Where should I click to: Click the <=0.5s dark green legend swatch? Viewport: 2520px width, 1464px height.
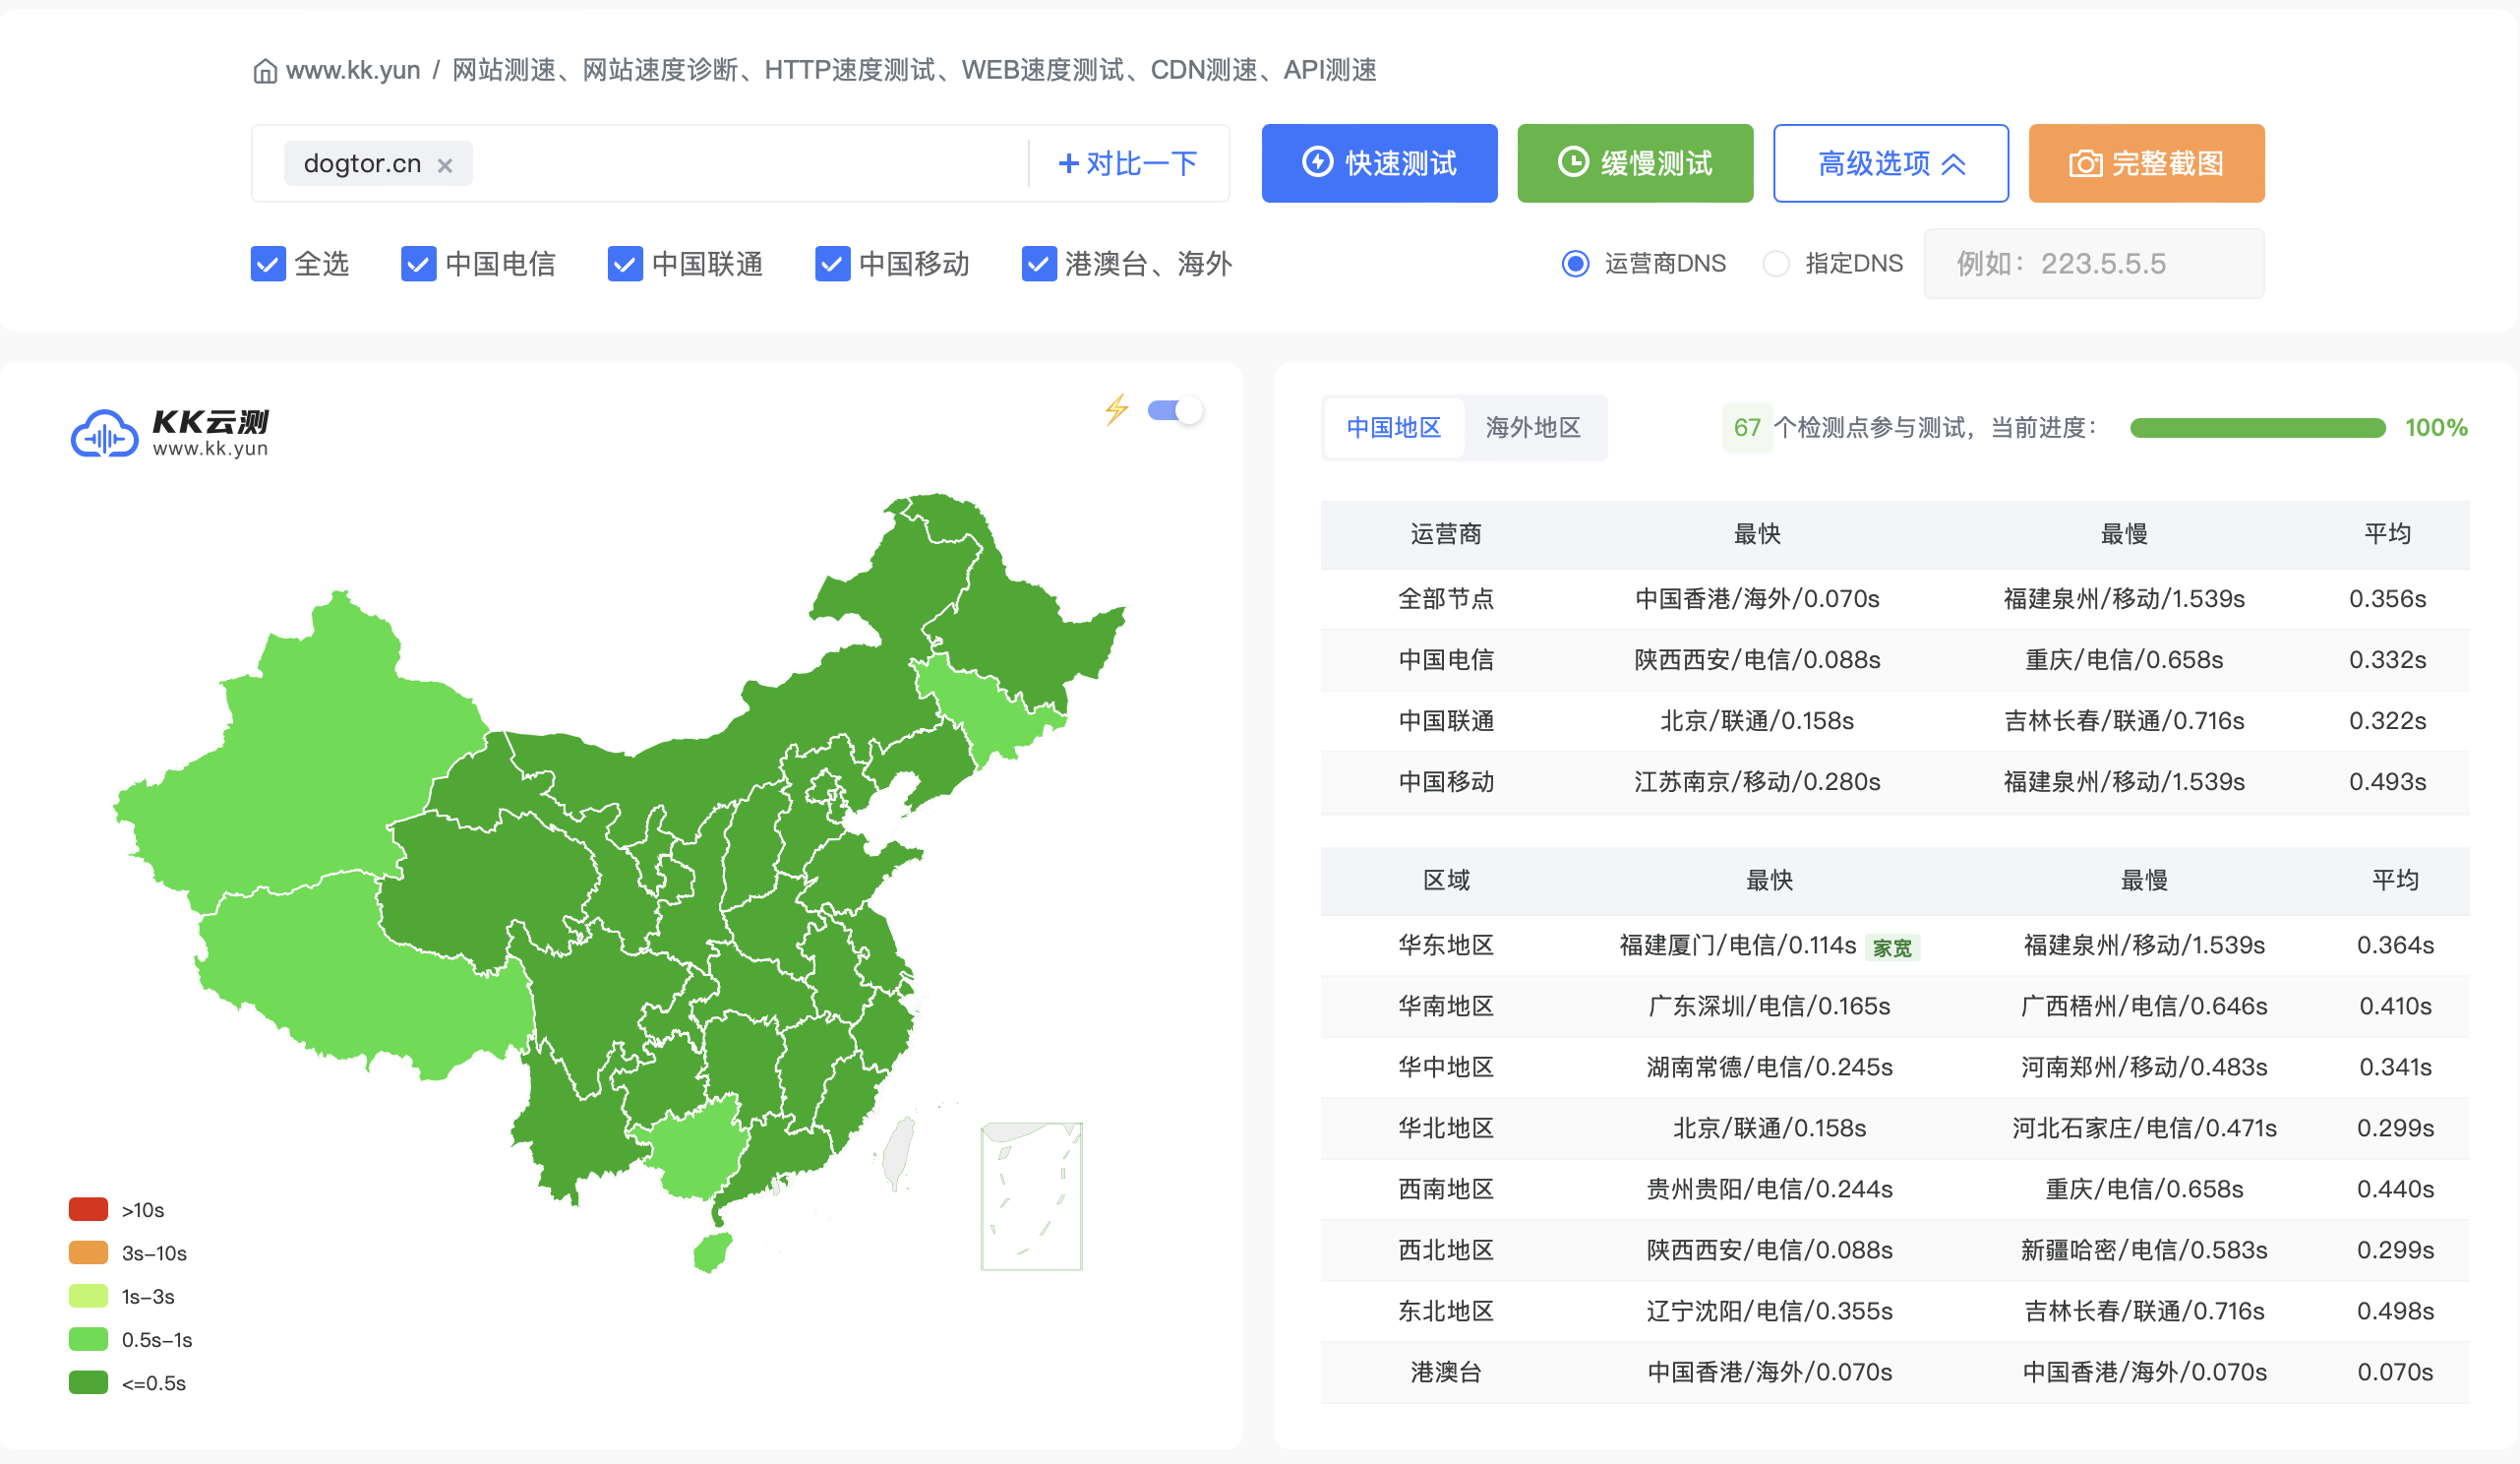pyautogui.click(x=88, y=1382)
